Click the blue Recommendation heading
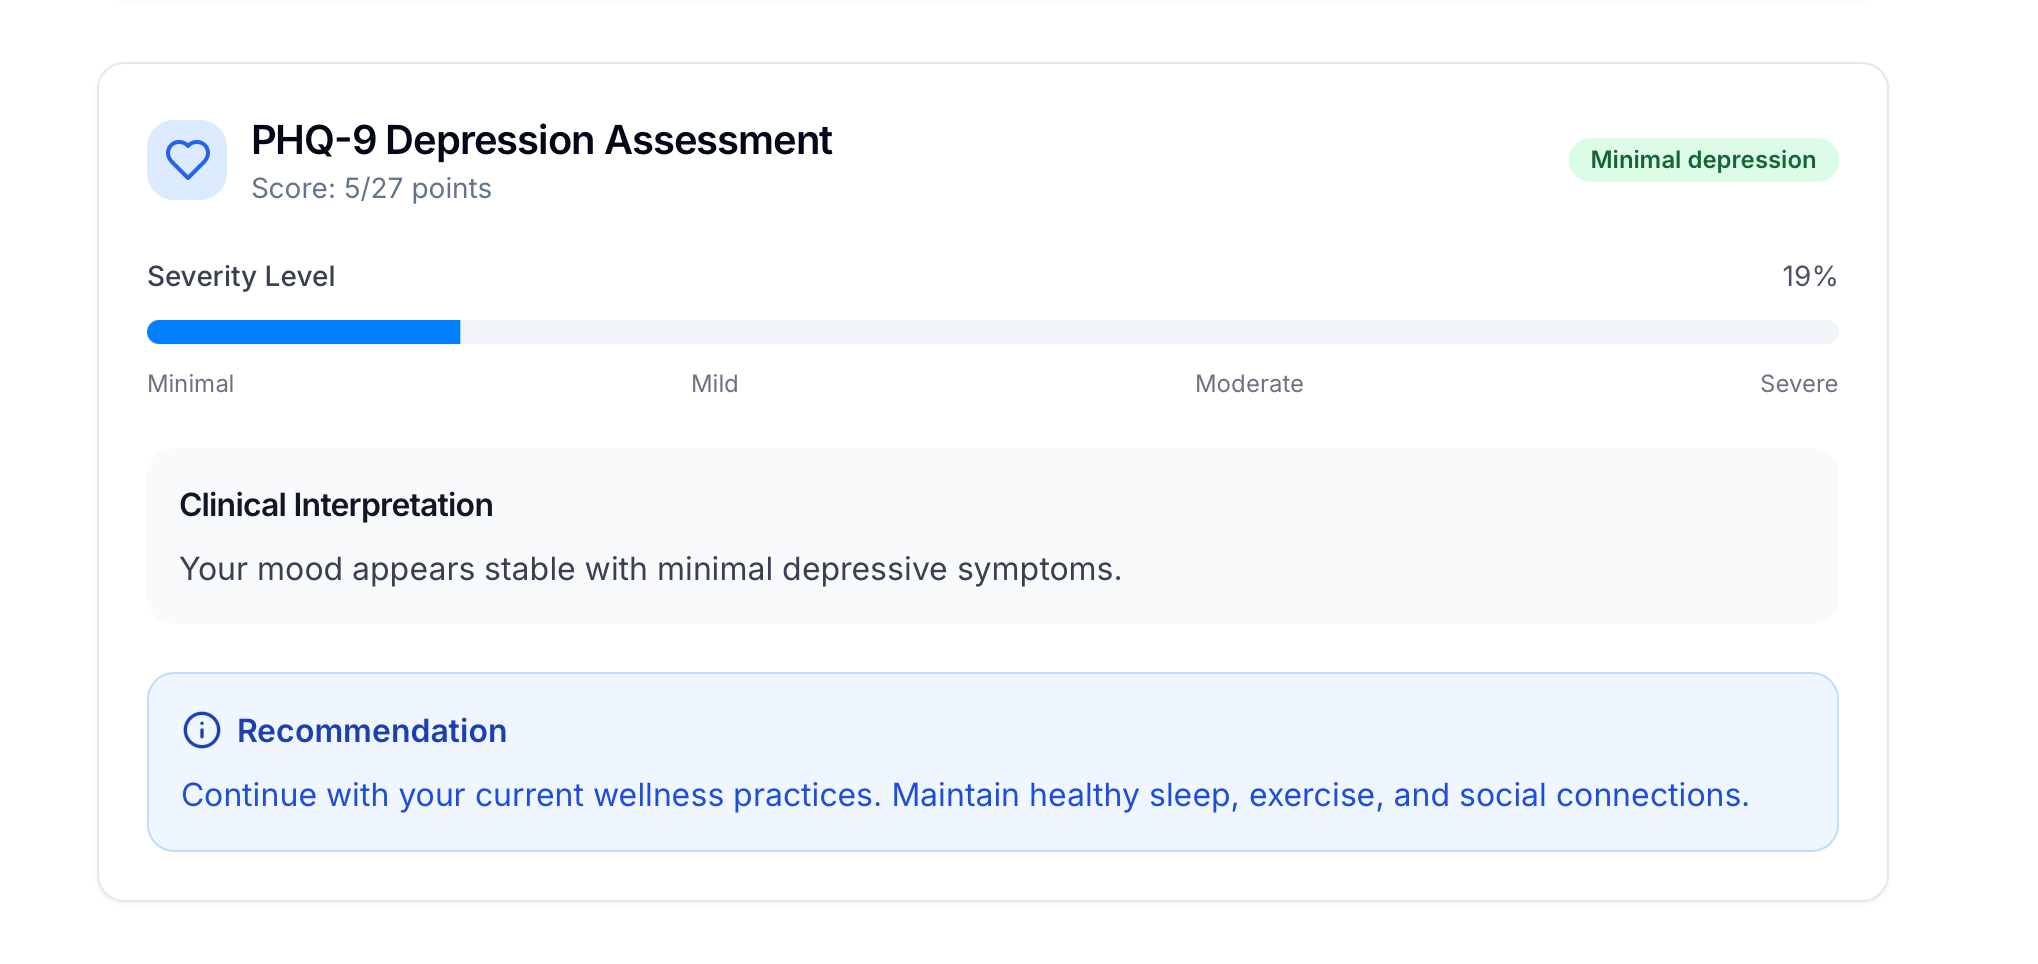This screenshot has width=2038, height=964. [371, 731]
